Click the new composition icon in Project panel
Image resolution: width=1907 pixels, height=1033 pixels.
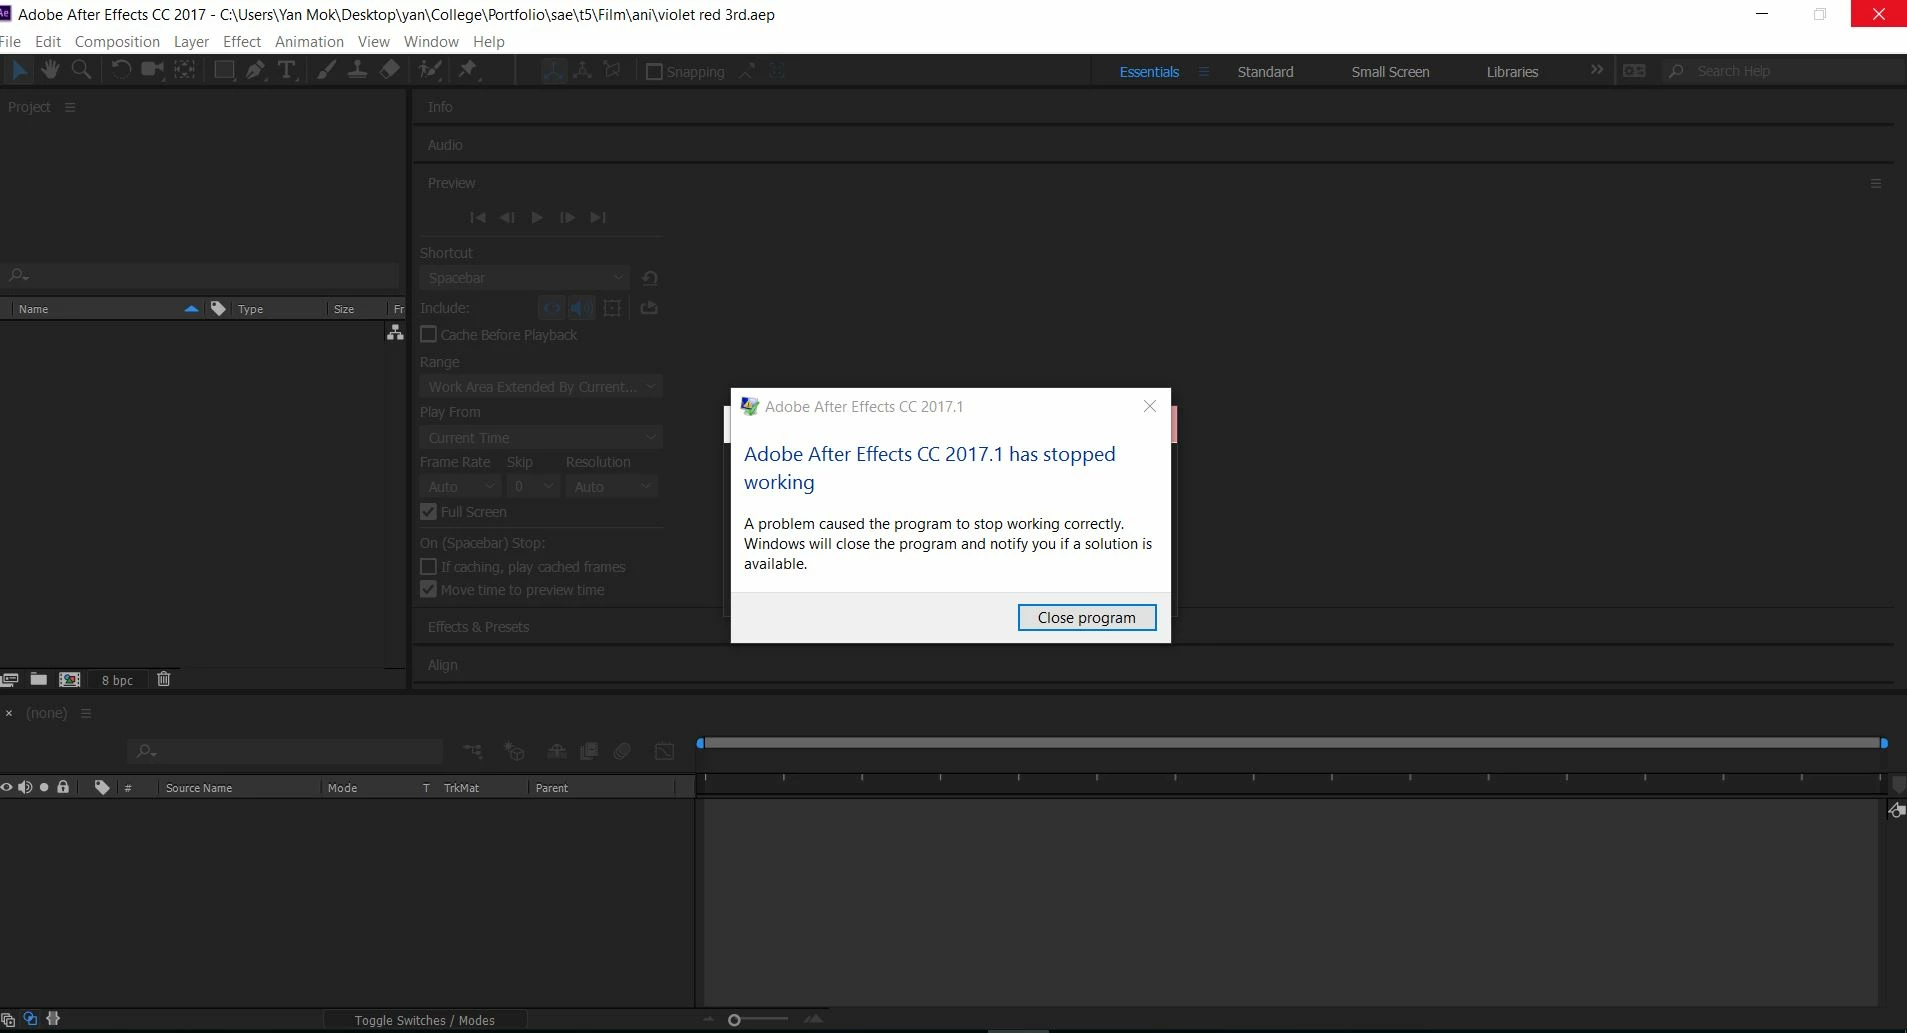tap(69, 679)
